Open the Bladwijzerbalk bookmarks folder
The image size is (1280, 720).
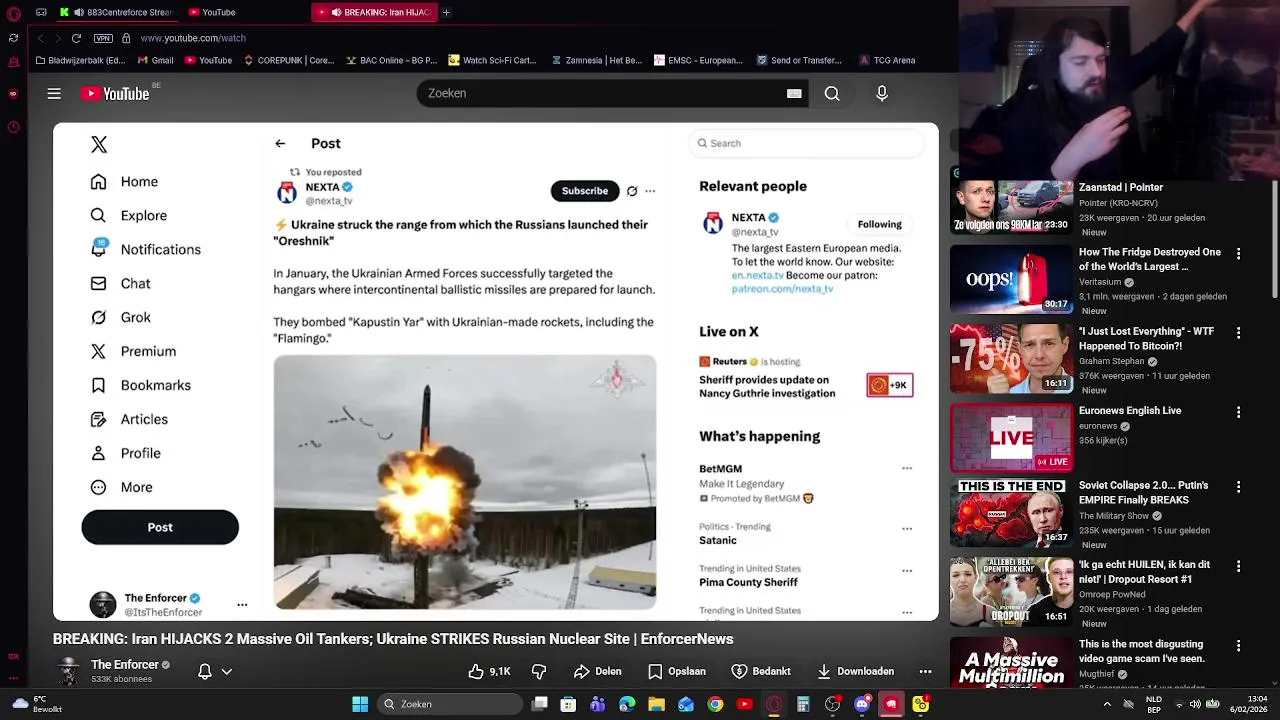click(x=80, y=60)
